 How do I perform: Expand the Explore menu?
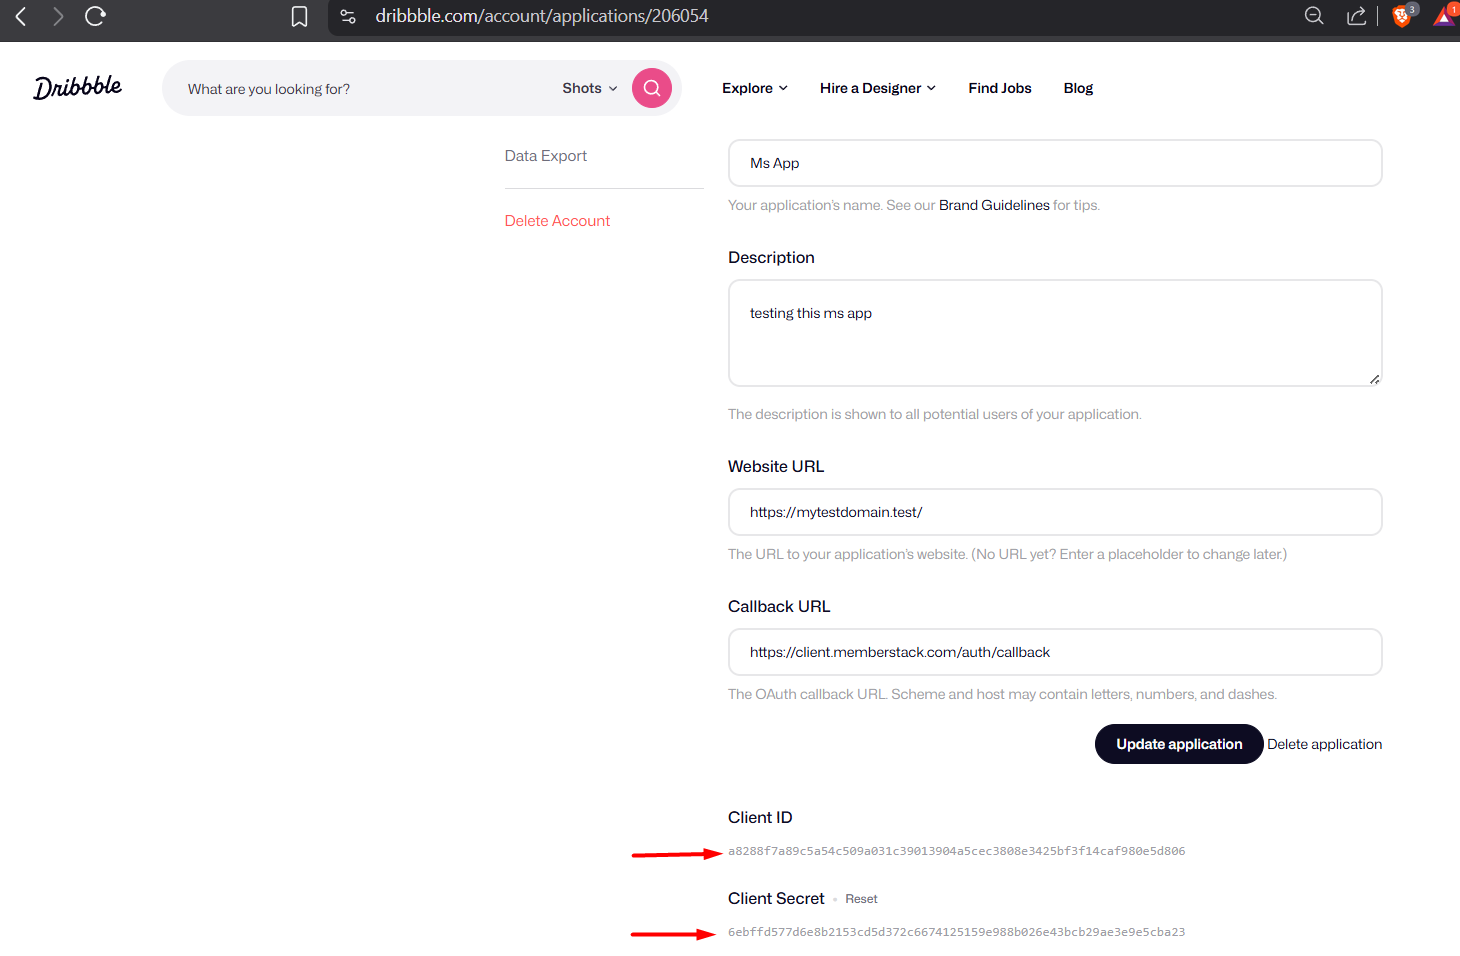click(755, 88)
